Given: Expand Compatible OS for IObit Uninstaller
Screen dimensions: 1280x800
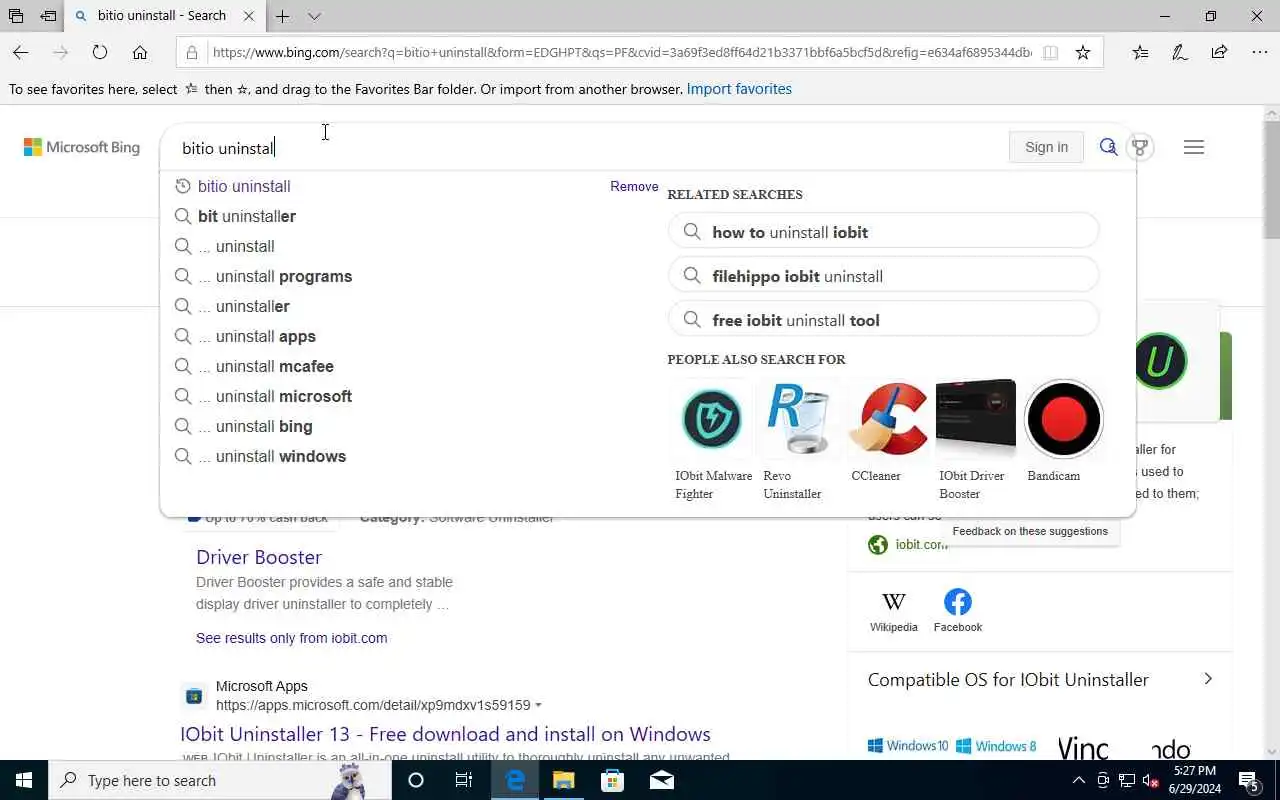Looking at the screenshot, I should coord(1208,679).
